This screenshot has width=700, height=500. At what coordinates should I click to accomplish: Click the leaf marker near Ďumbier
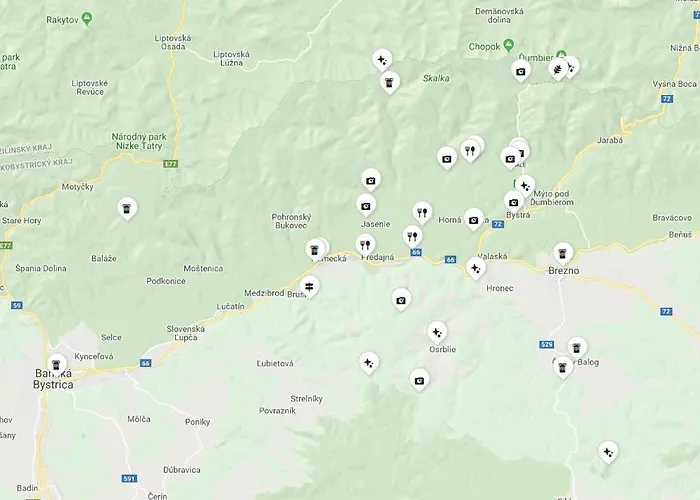[x=558, y=69]
